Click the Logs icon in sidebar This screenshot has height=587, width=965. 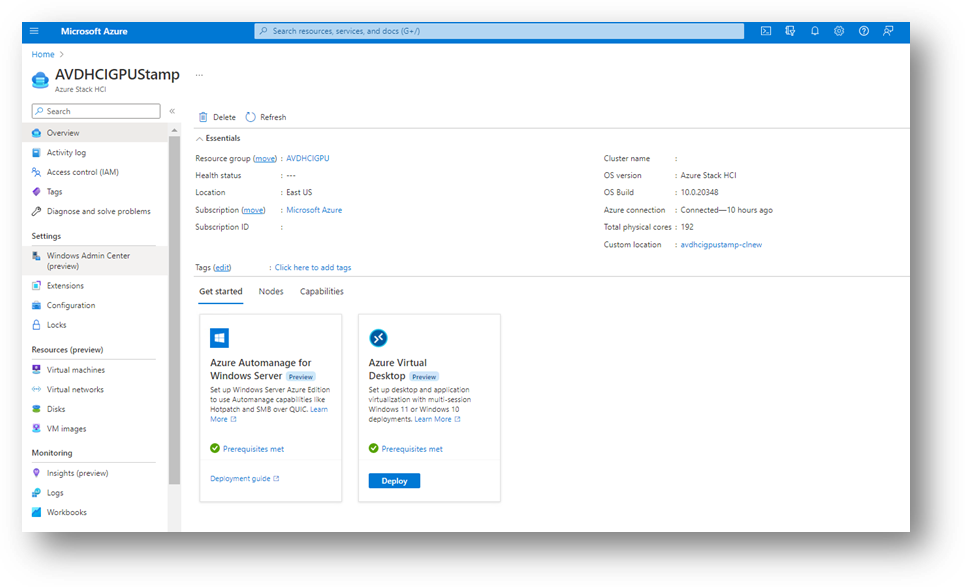(36, 493)
